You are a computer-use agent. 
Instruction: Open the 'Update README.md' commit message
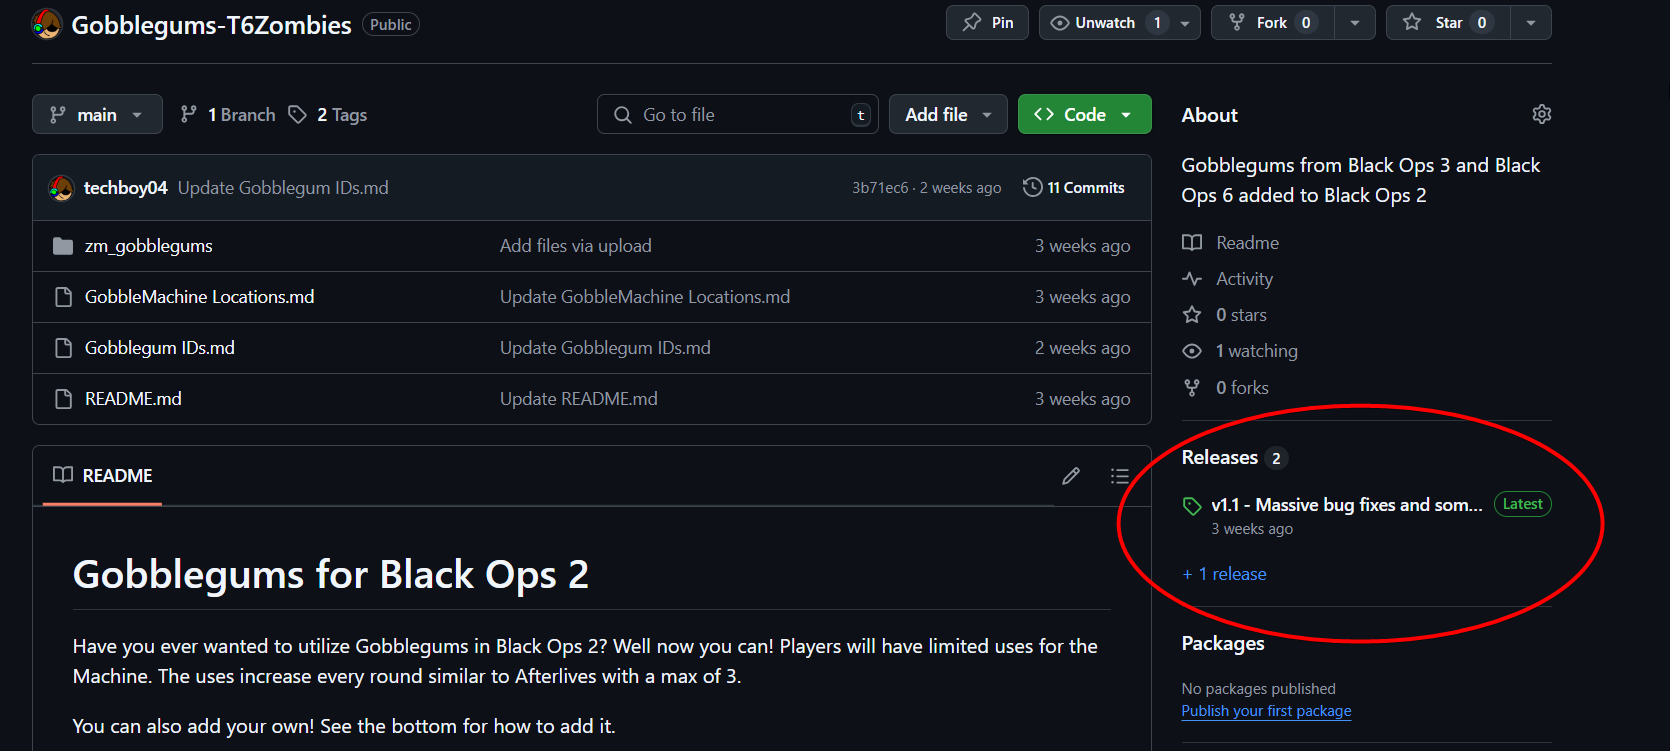[579, 399]
